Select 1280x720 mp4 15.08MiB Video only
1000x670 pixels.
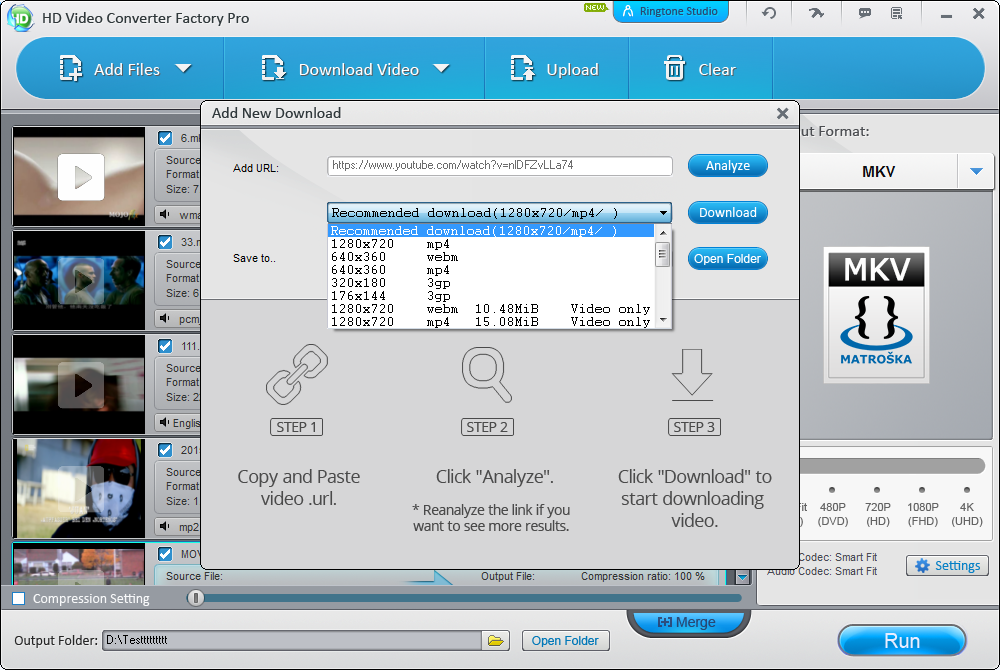click(x=491, y=322)
